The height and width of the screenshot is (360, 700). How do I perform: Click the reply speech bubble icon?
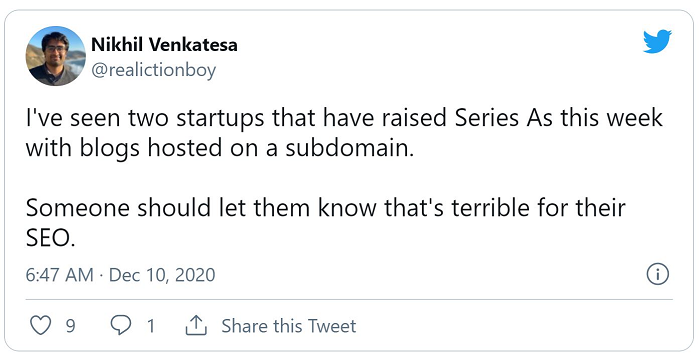121,326
